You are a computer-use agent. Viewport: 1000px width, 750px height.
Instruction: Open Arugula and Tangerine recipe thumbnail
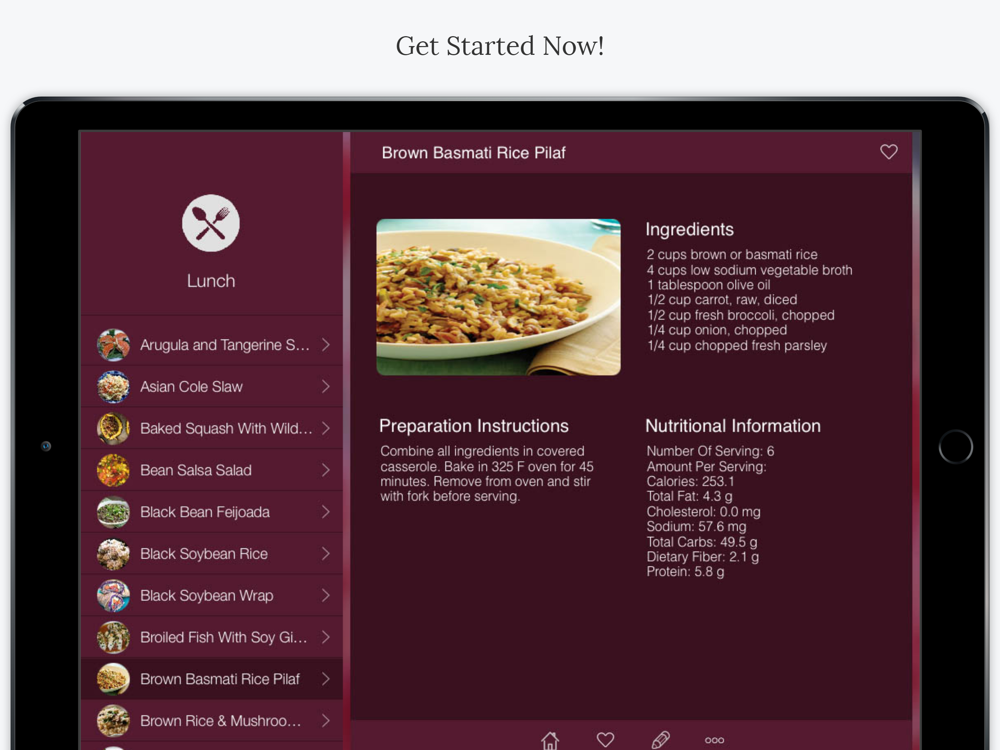coord(114,345)
